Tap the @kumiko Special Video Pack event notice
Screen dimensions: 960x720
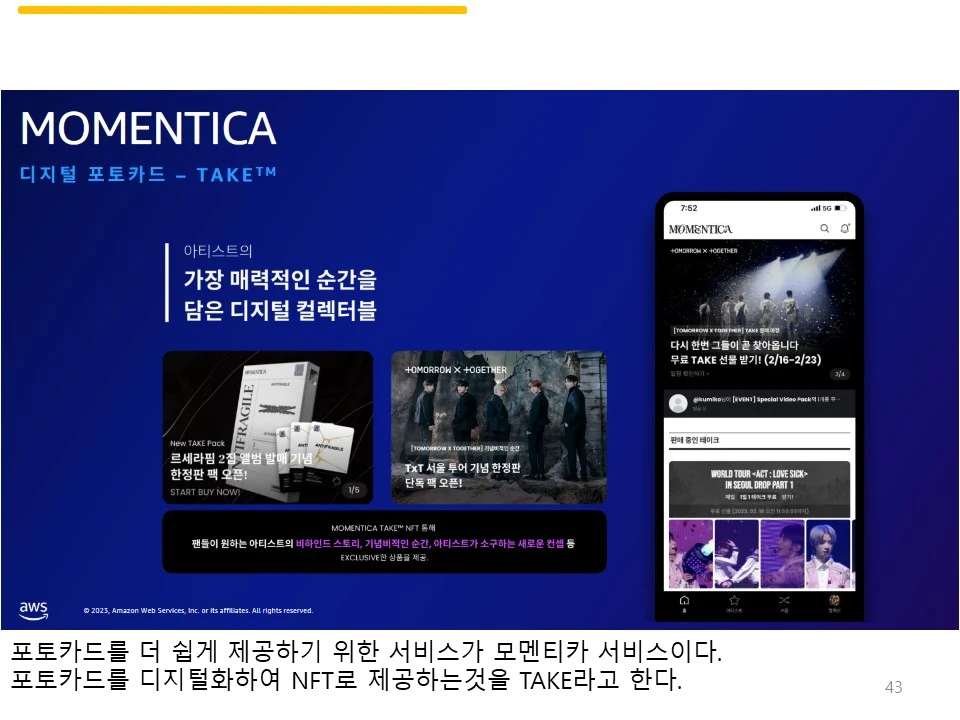click(x=759, y=403)
